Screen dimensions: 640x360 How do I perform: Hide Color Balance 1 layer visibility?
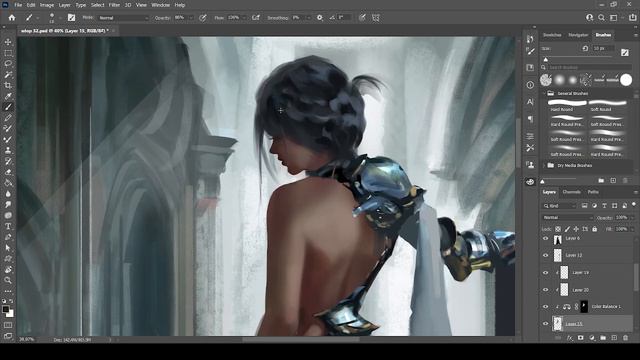[546, 307]
